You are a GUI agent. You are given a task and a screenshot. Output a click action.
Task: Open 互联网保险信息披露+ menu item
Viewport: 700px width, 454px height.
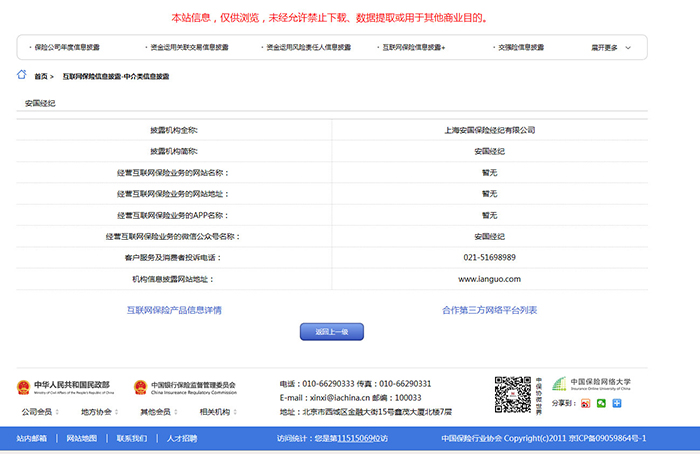(414, 47)
